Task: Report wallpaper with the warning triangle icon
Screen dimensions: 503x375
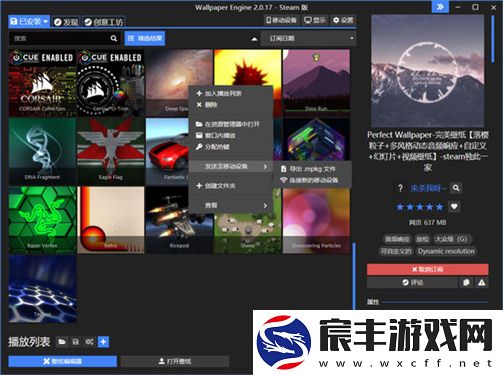Action: [482, 283]
